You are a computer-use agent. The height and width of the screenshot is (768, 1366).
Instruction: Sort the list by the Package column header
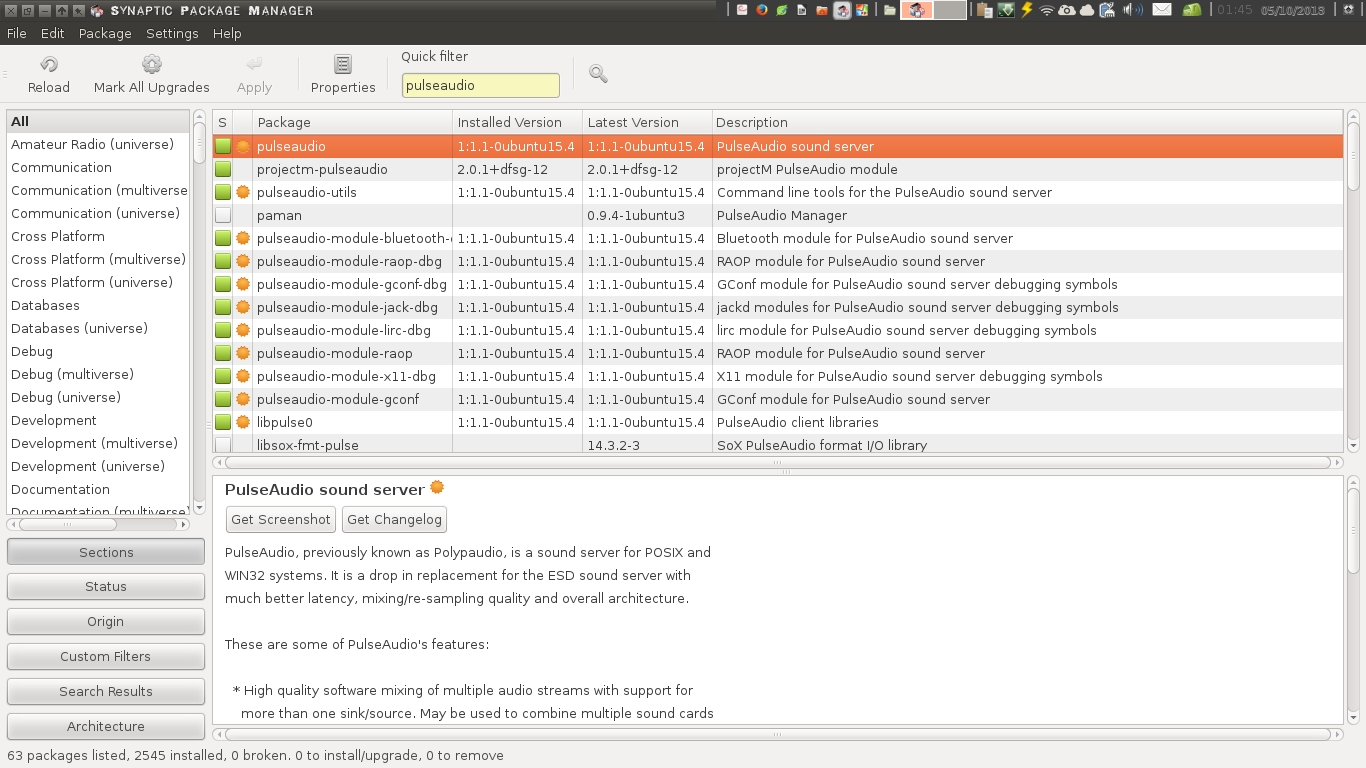(x=352, y=122)
